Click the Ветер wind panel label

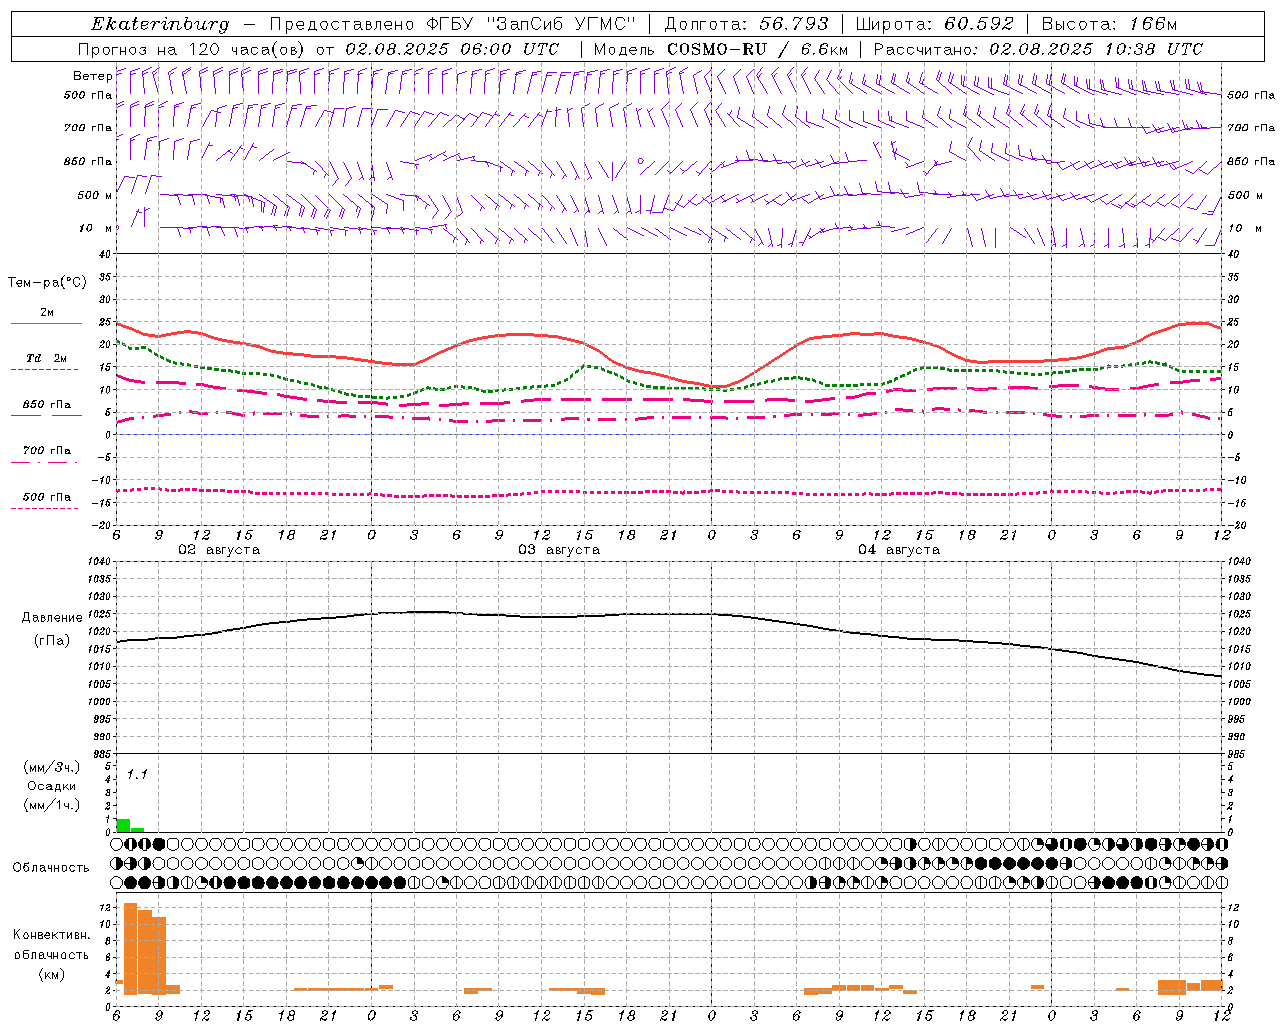pyautogui.click(x=92, y=76)
